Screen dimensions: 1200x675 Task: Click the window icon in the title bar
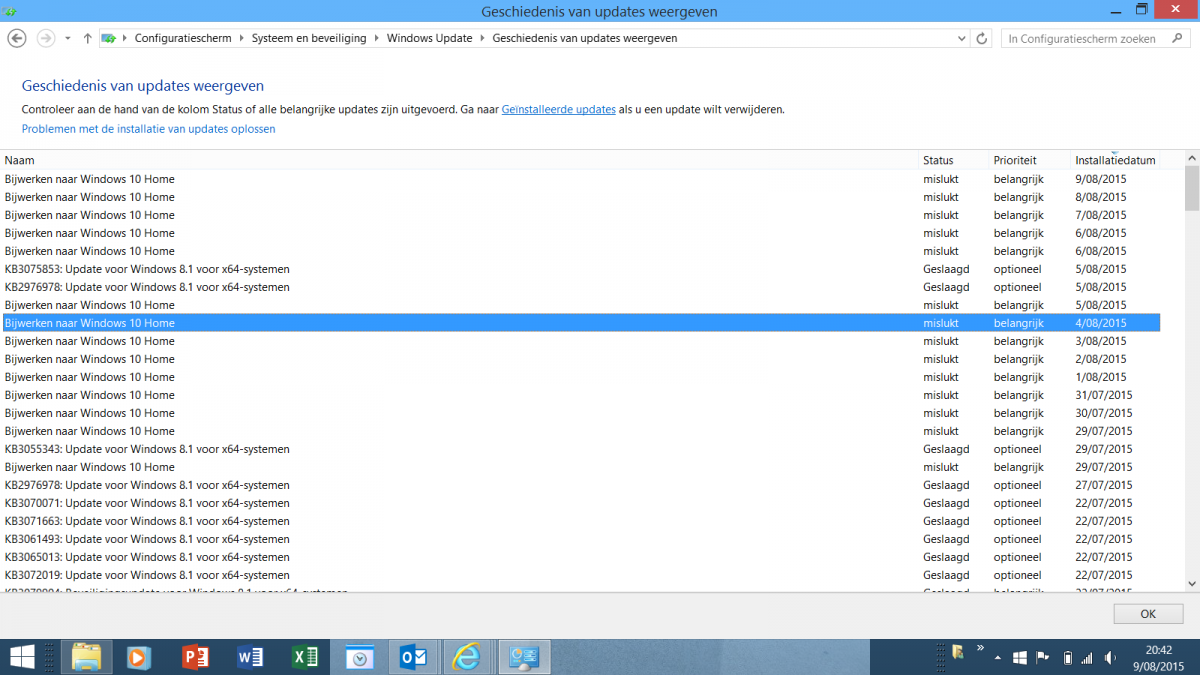click(x=8, y=11)
